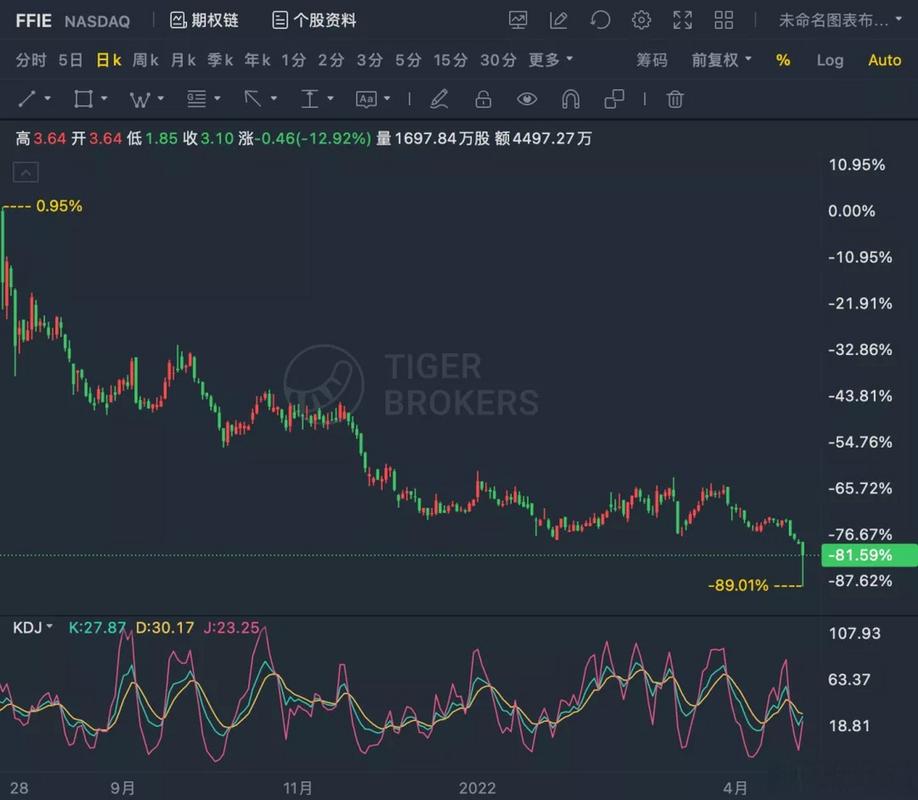Select the Elliott wave drawing tool
This screenshot has height=800, width=918.
[x=139, y=99]
